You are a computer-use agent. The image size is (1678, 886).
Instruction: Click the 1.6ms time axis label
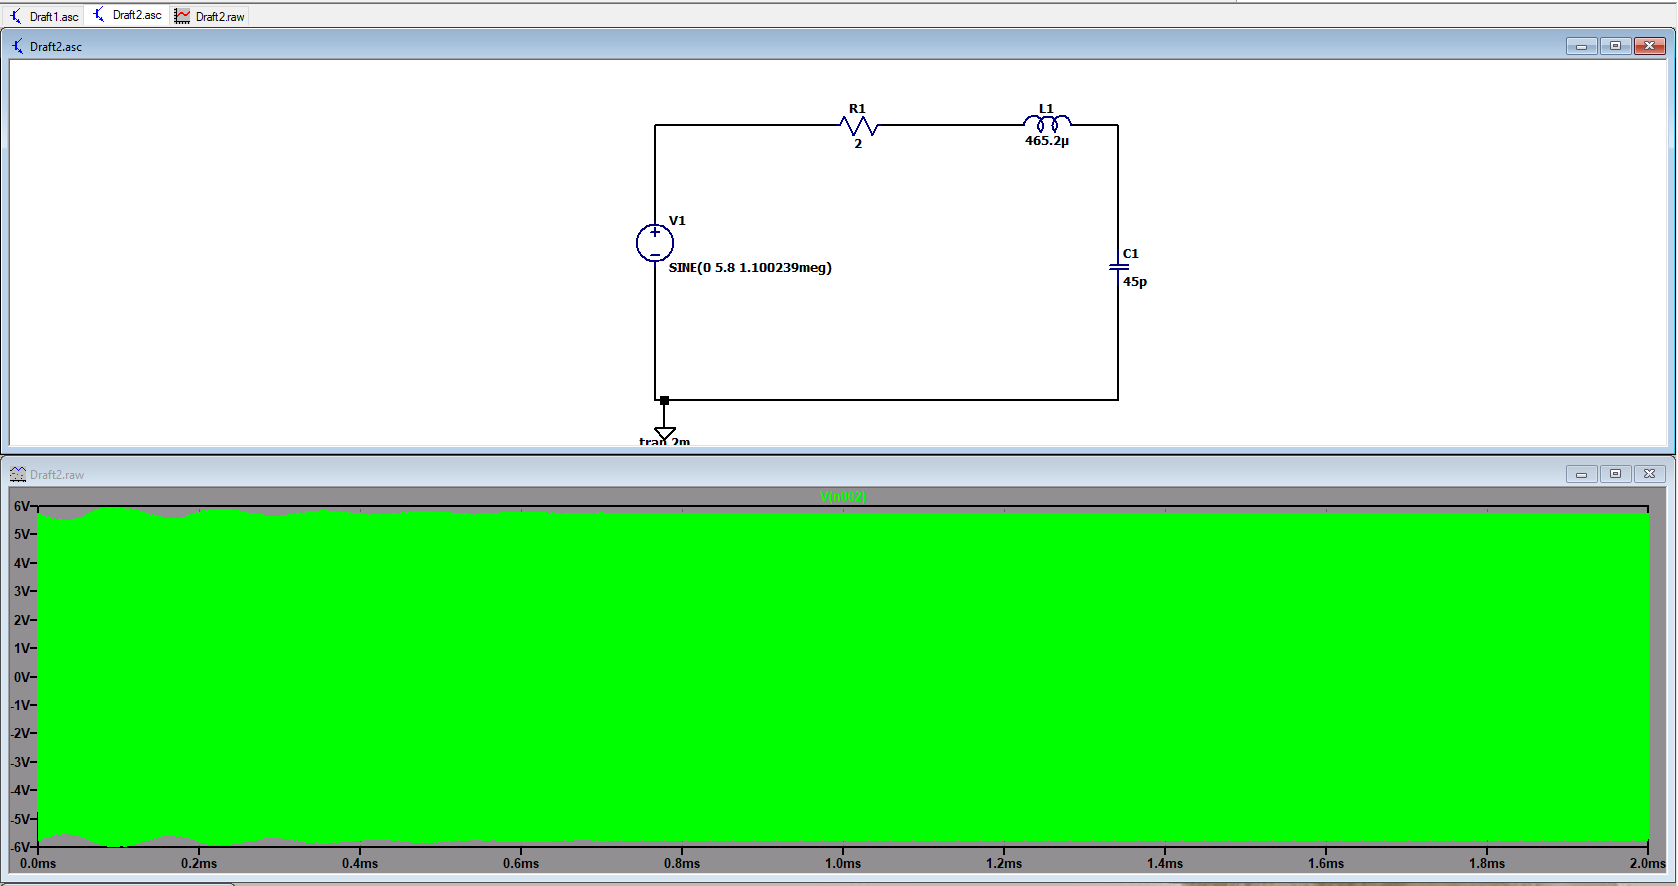(1326, 863)
